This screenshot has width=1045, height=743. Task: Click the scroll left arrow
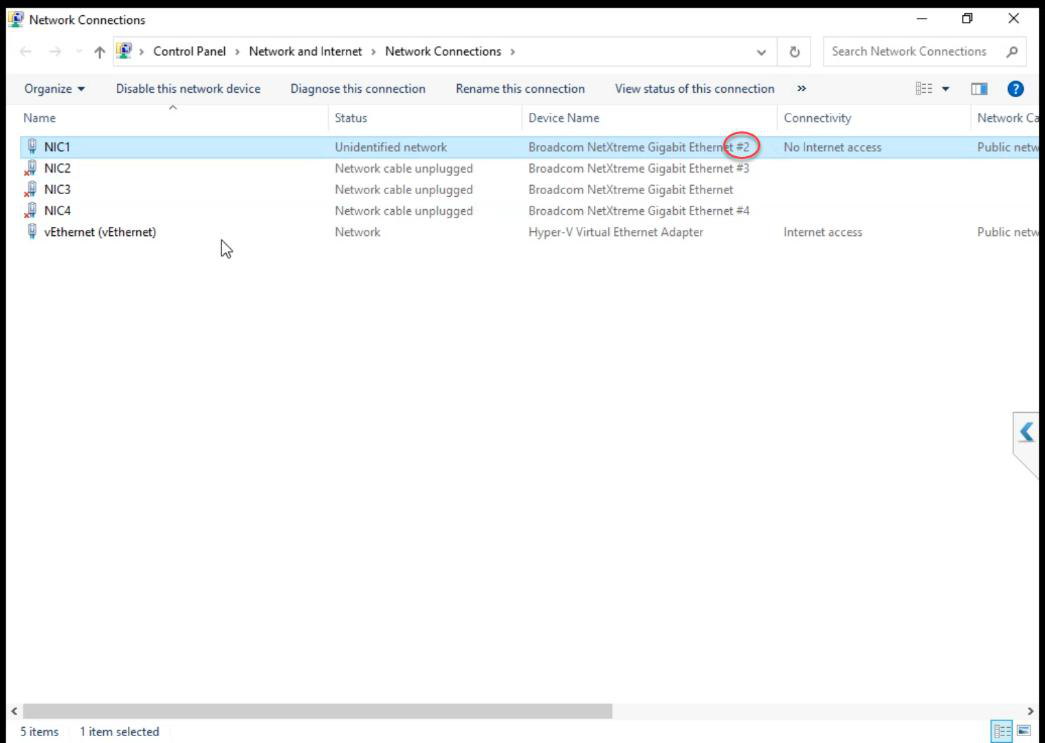coord(14,711)
